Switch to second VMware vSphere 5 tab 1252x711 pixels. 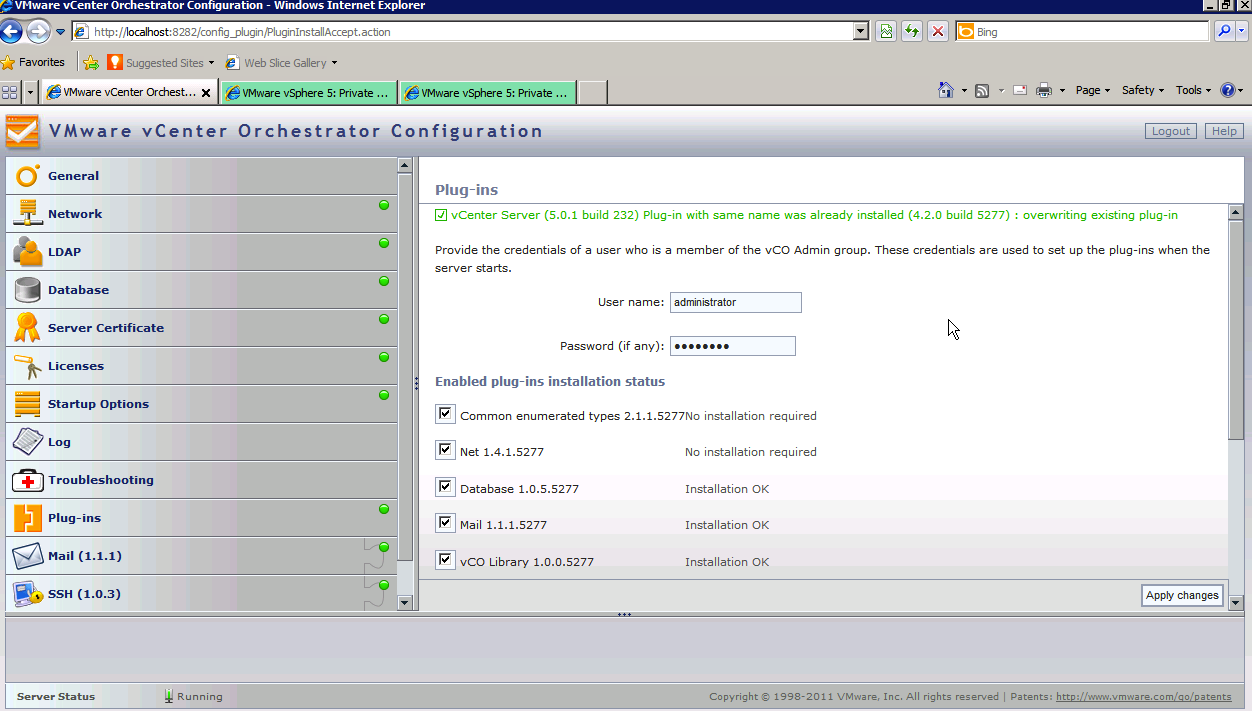[x=308, y=93]
